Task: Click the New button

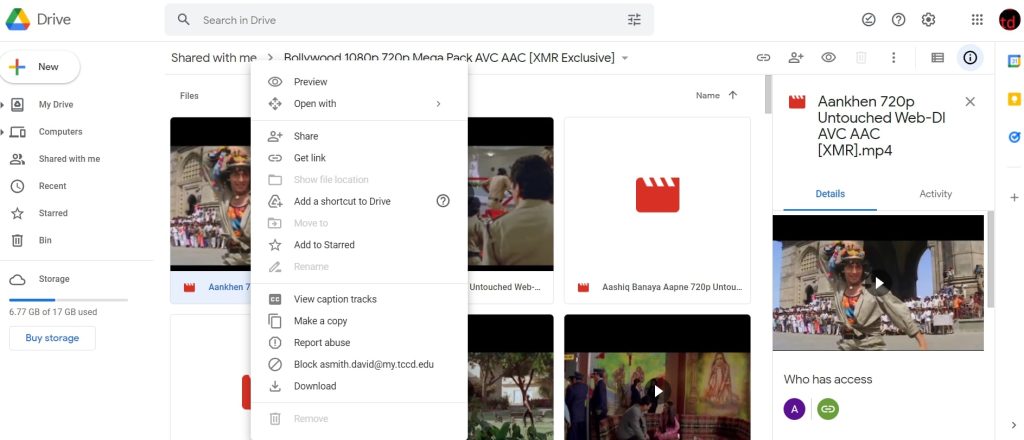Action: tap(40, 67)
